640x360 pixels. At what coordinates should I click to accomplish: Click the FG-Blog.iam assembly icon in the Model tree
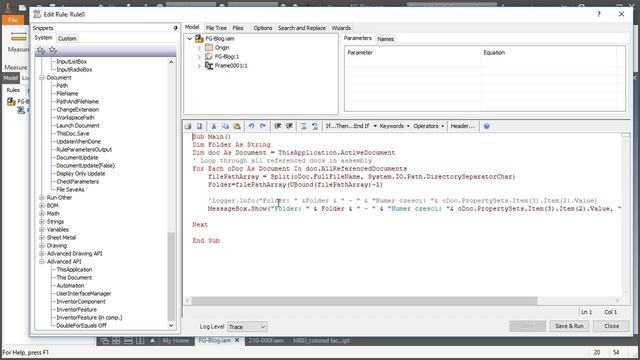(x=199, y=38)
